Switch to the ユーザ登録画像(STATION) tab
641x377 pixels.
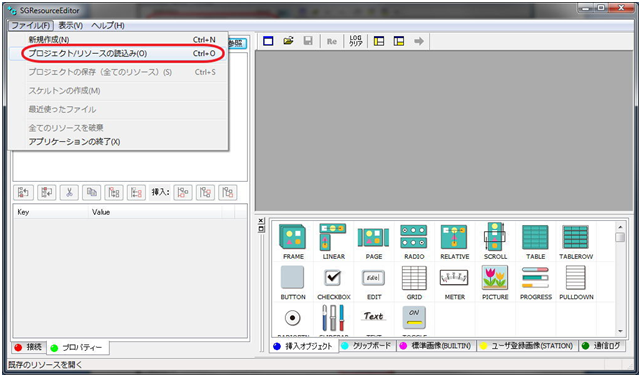point(527,346)
